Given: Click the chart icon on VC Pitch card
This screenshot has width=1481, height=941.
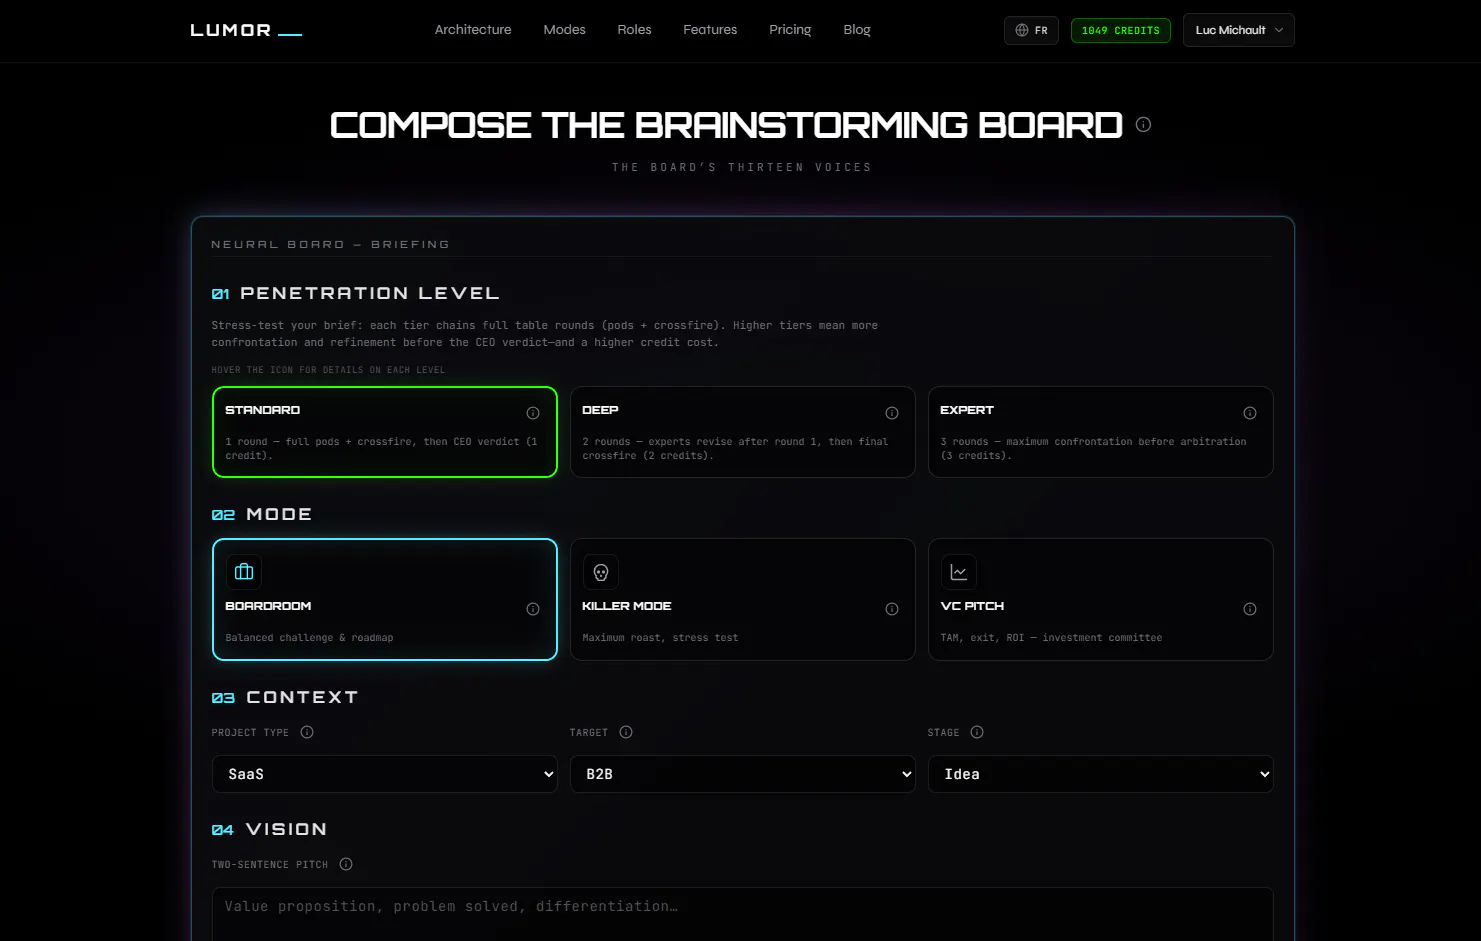Looking at the screenshot, I should pyautogui.click(x=959, y=572).
